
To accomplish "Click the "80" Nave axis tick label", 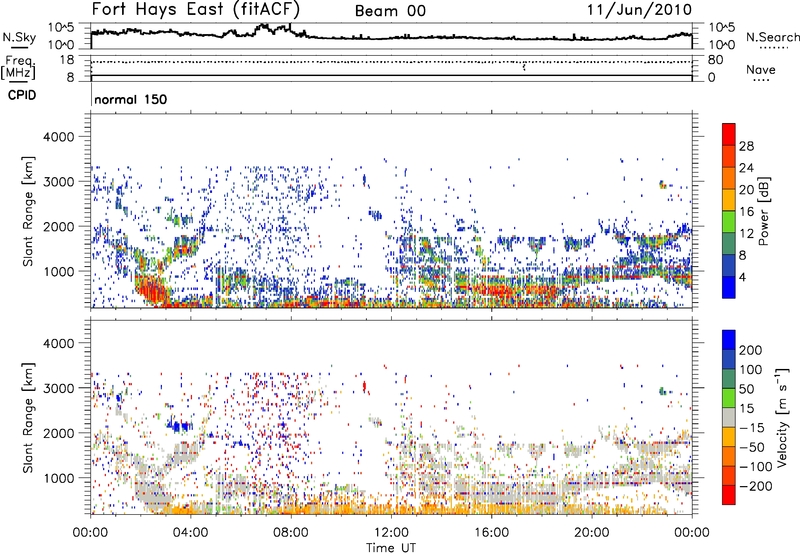I will (x=715, y=60).
